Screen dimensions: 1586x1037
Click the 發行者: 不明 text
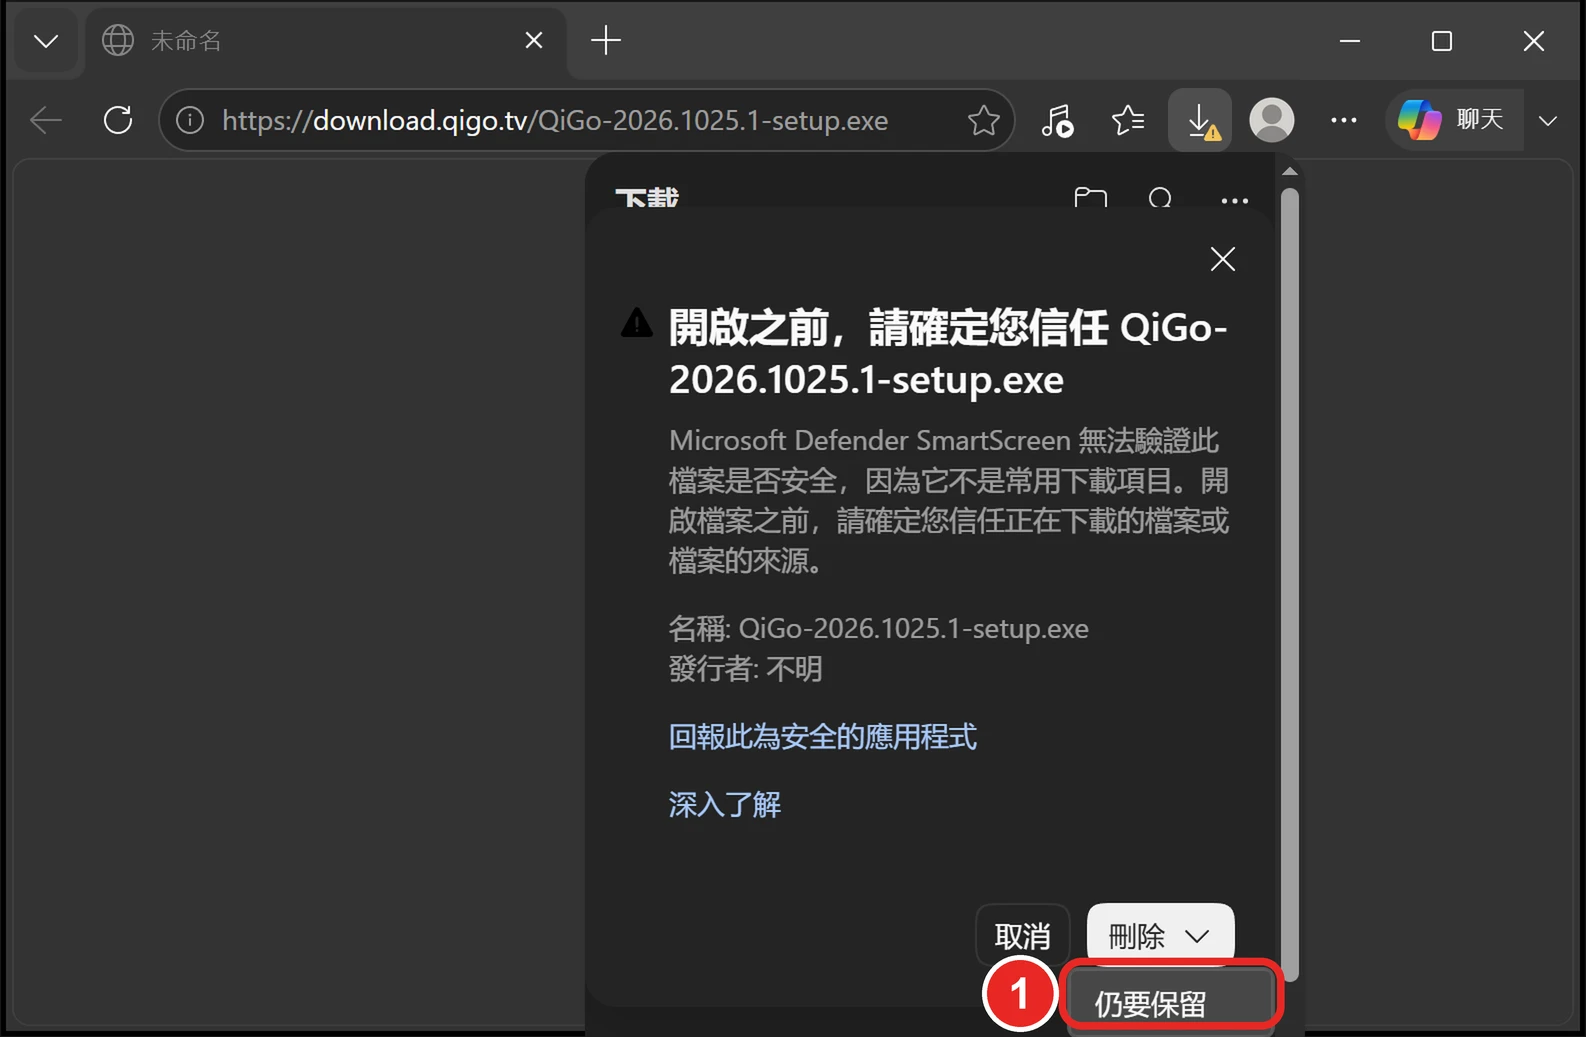(745, 668)
